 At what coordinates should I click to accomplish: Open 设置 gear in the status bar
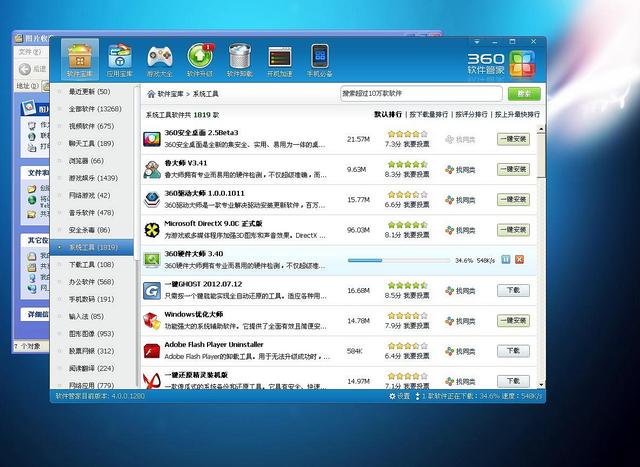click(399, 396)
